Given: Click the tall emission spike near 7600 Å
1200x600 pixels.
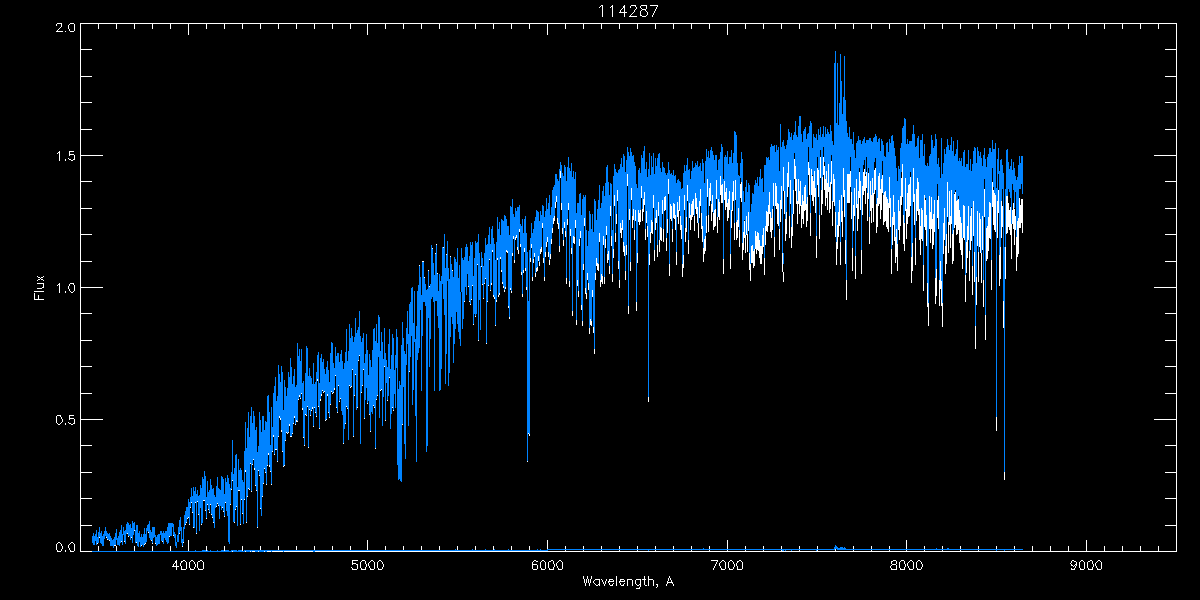Looking at the screenshot, I should coord(839,70).
